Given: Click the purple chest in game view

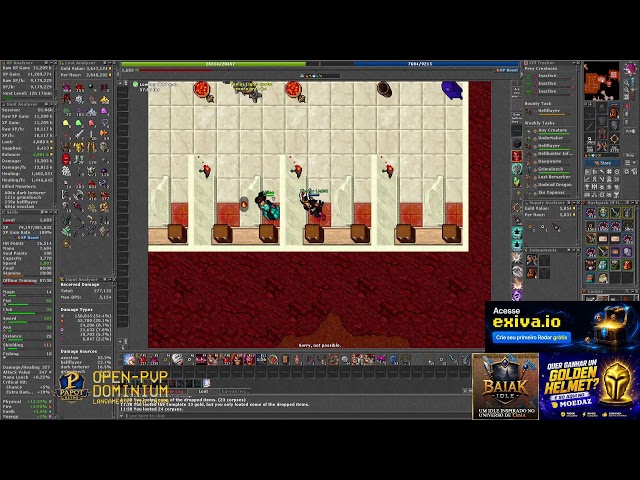Looking at the screenshot, I should click(452, 90).
